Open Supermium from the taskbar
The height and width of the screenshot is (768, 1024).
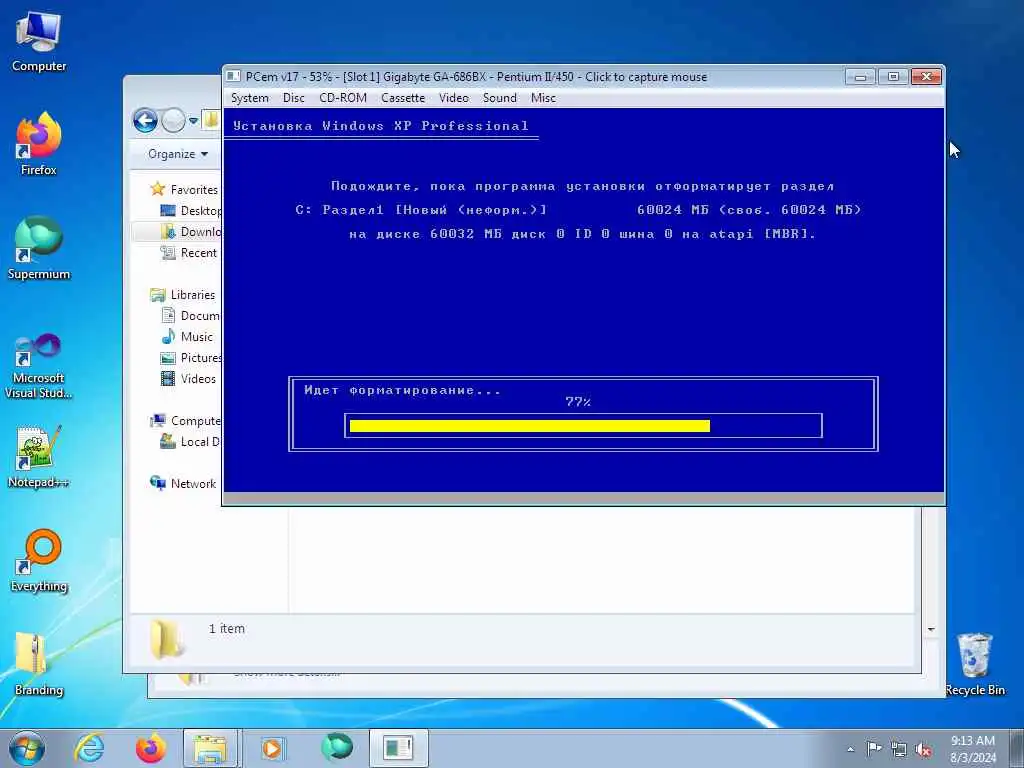(336, 748)
